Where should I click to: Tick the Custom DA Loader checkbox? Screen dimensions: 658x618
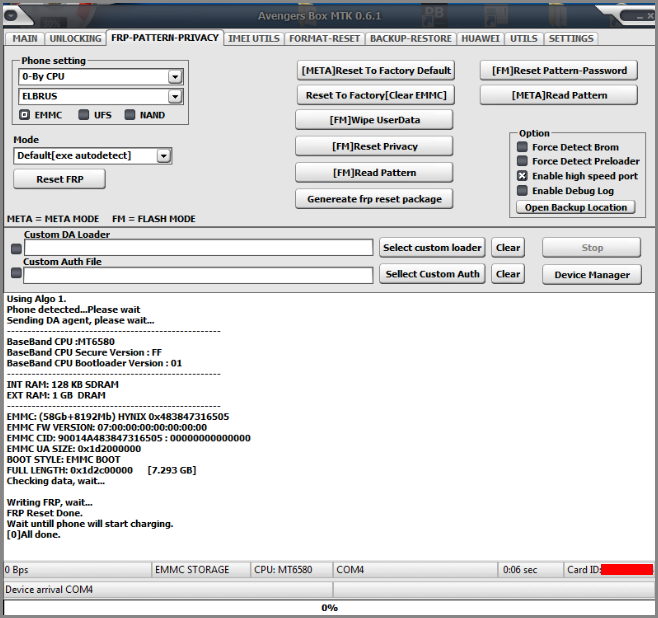[16, 249]
